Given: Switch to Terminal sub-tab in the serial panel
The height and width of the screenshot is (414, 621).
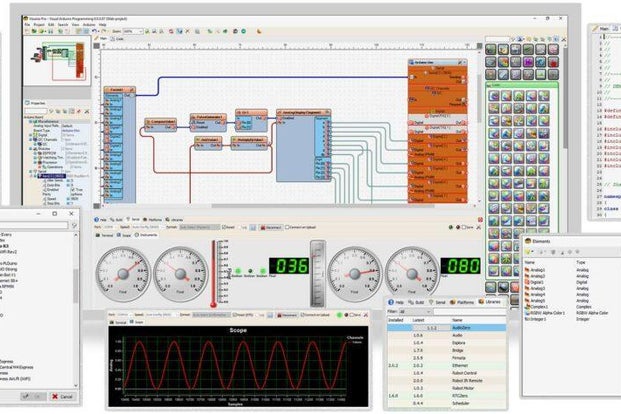Looking at the screenshot, I should pos(105,235).
